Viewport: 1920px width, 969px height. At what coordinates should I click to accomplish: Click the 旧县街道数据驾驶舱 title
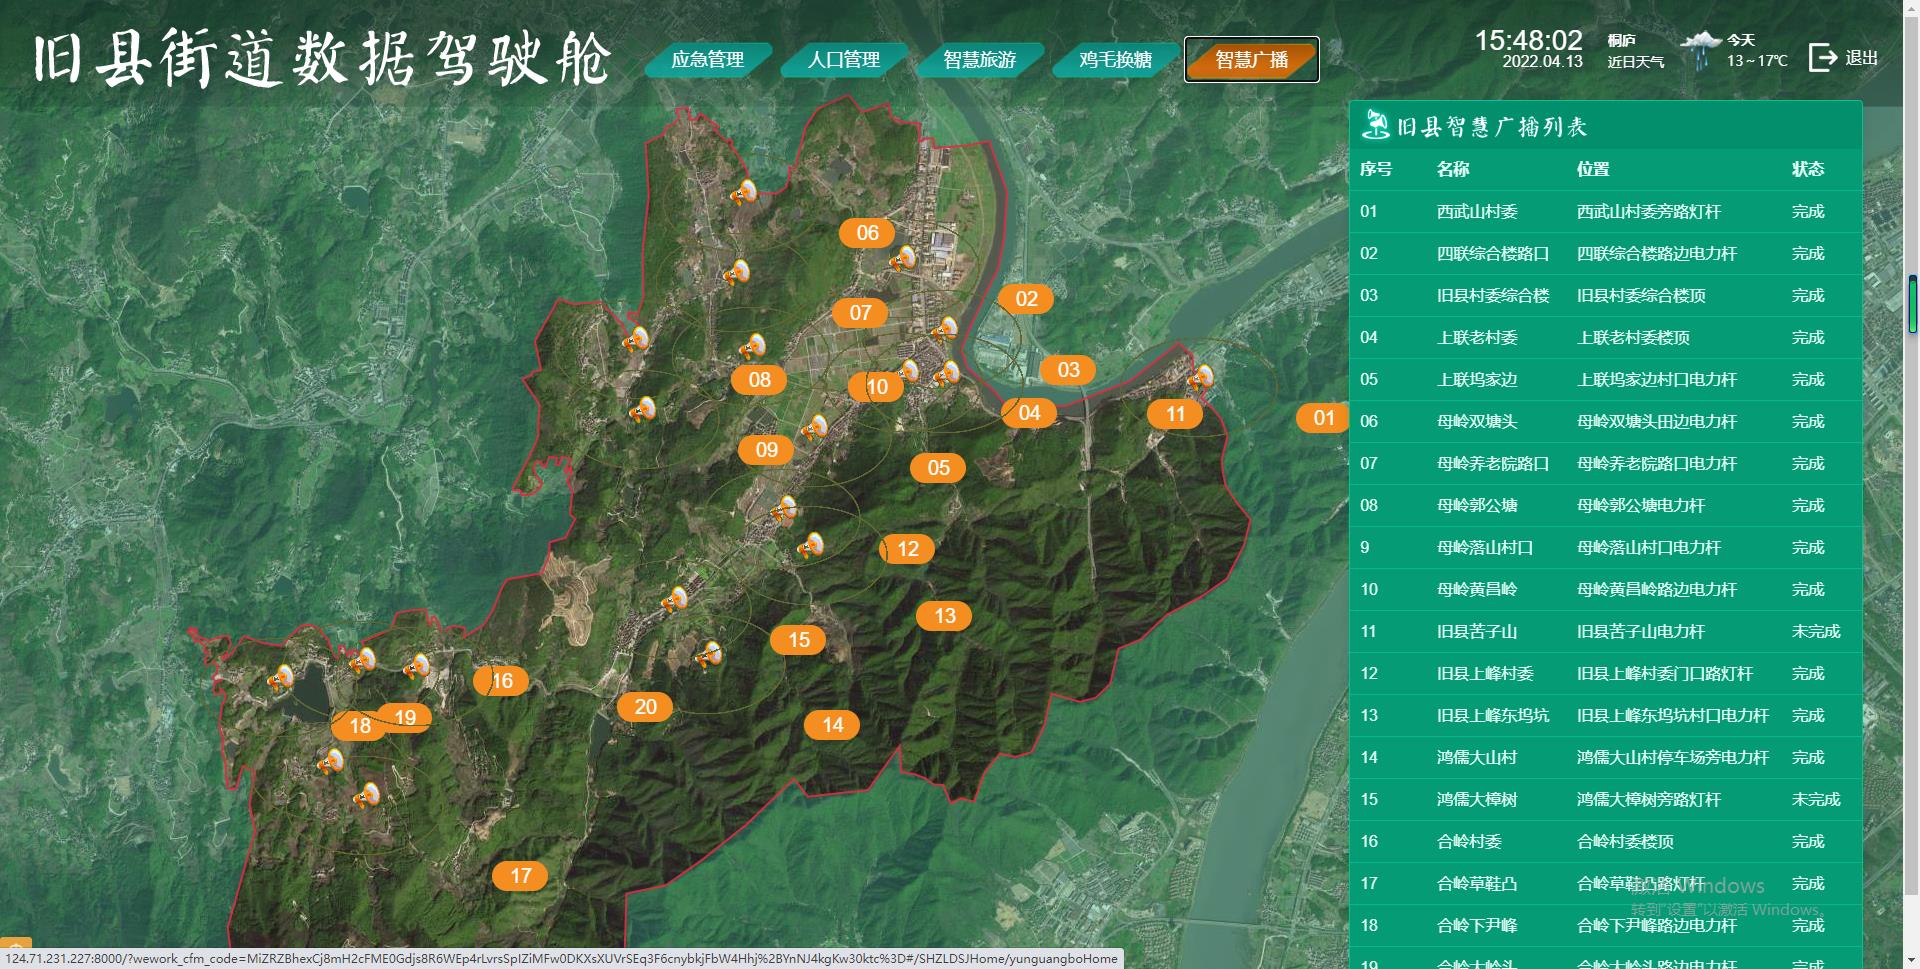[x=321, y=58]
